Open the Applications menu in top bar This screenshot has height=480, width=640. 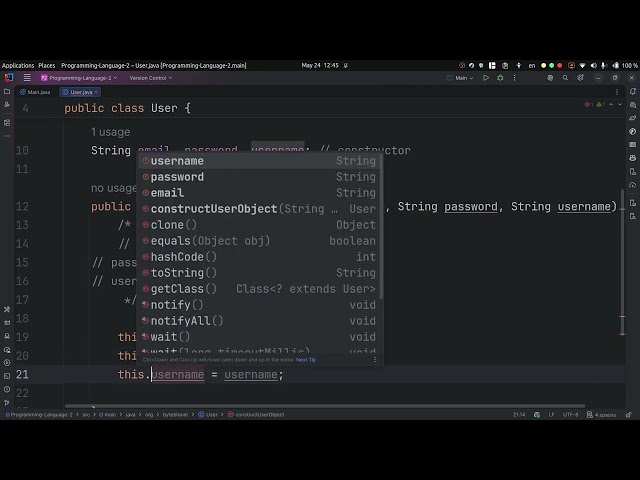point(18,65)
